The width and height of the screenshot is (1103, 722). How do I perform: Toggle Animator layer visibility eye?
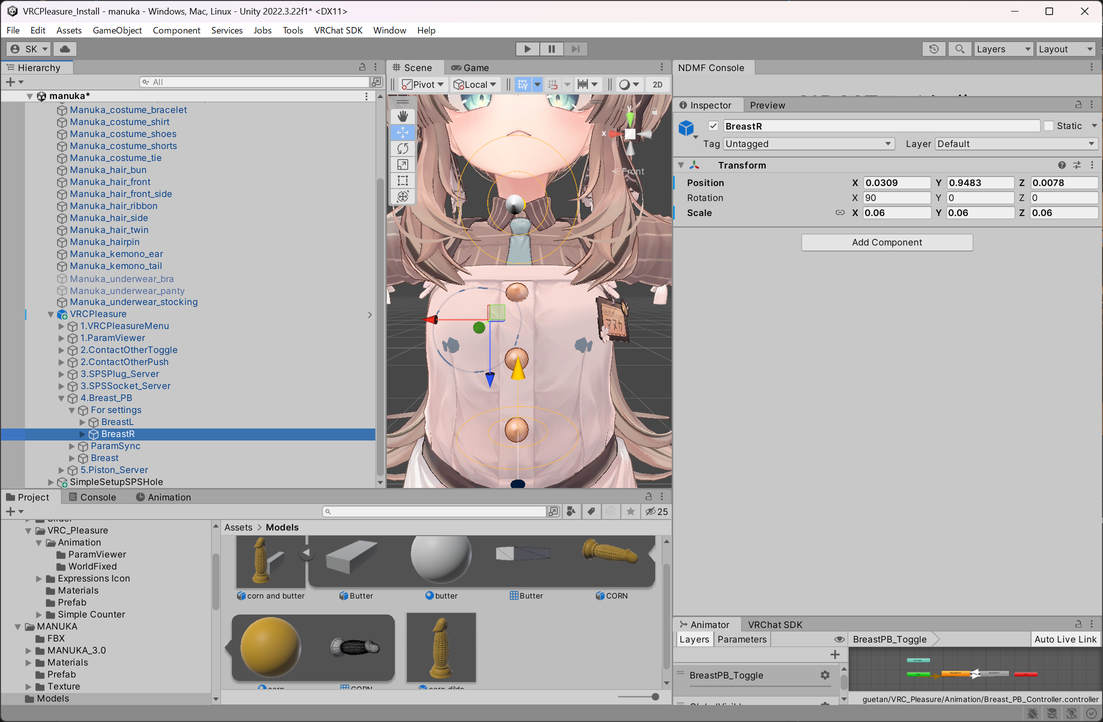839,640
